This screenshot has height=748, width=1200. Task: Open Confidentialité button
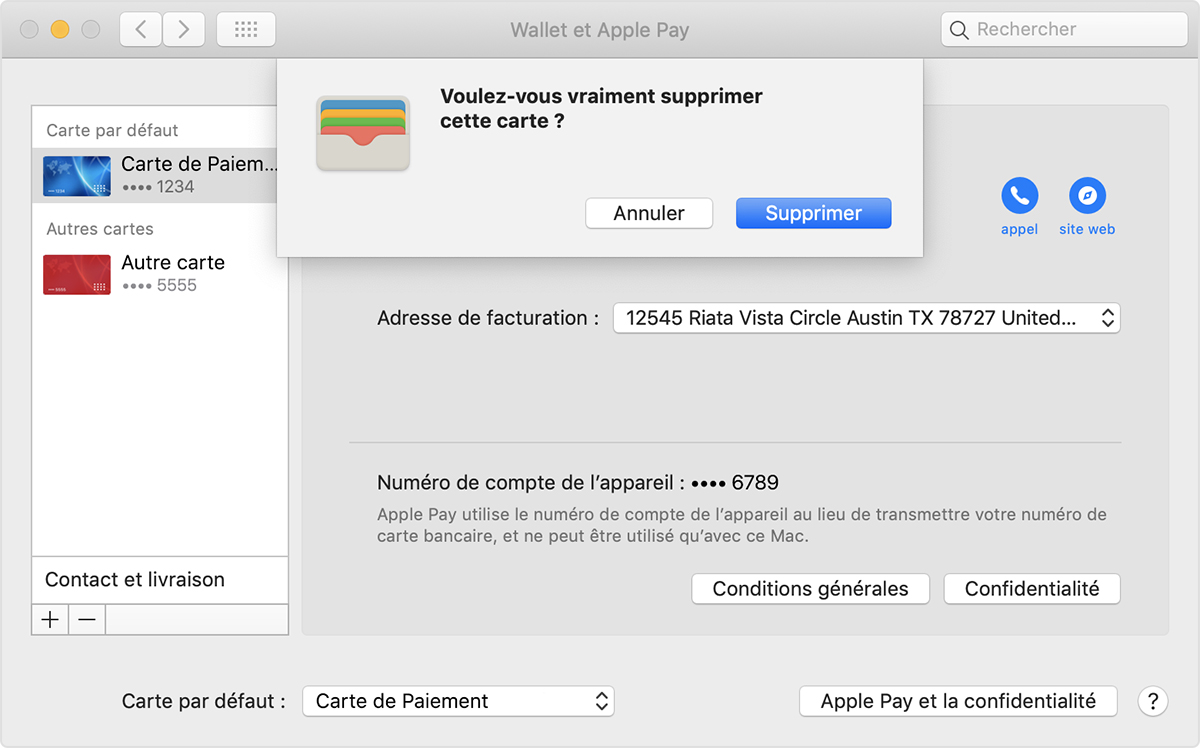1032,589
